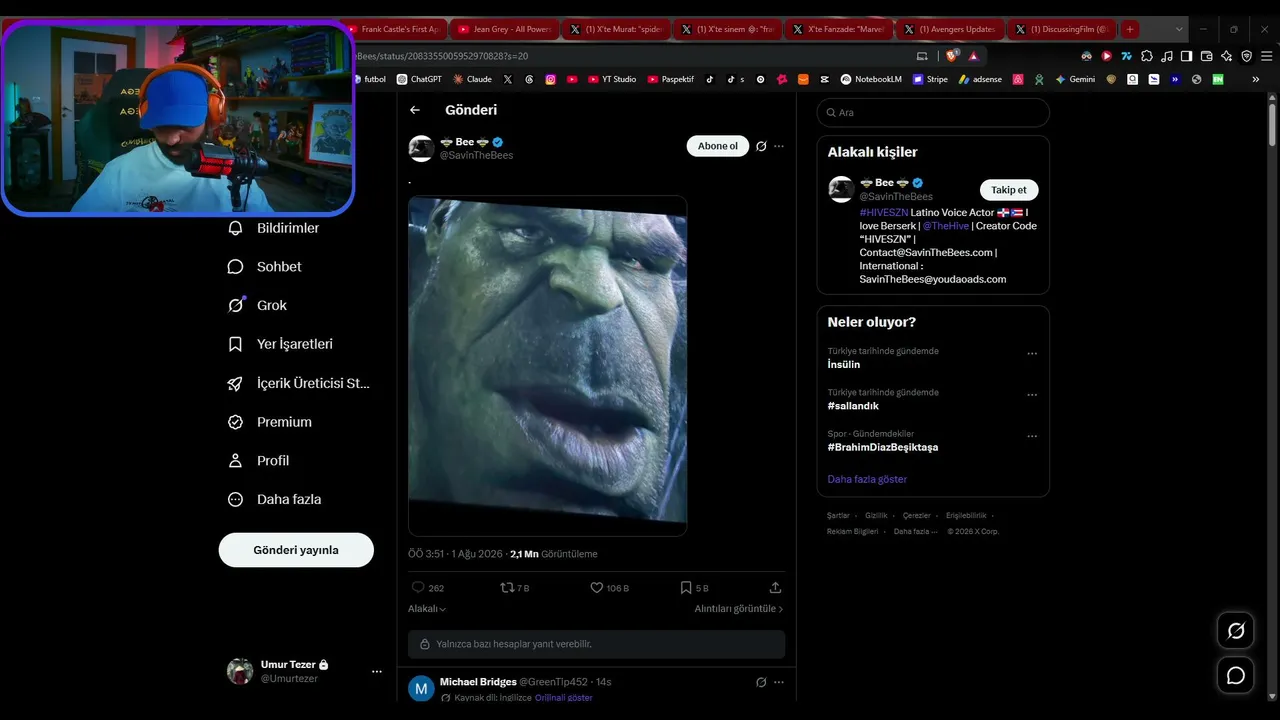
Task: Click Daha fazla göster under trends
Action: 867,479
